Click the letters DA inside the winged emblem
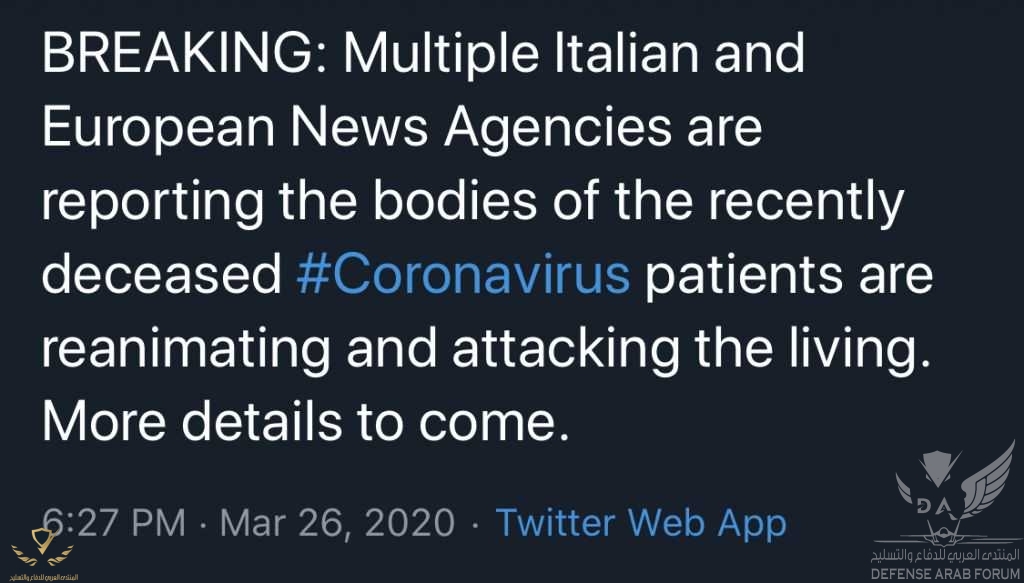This screenshot has height=583, width=1024. 935,505
